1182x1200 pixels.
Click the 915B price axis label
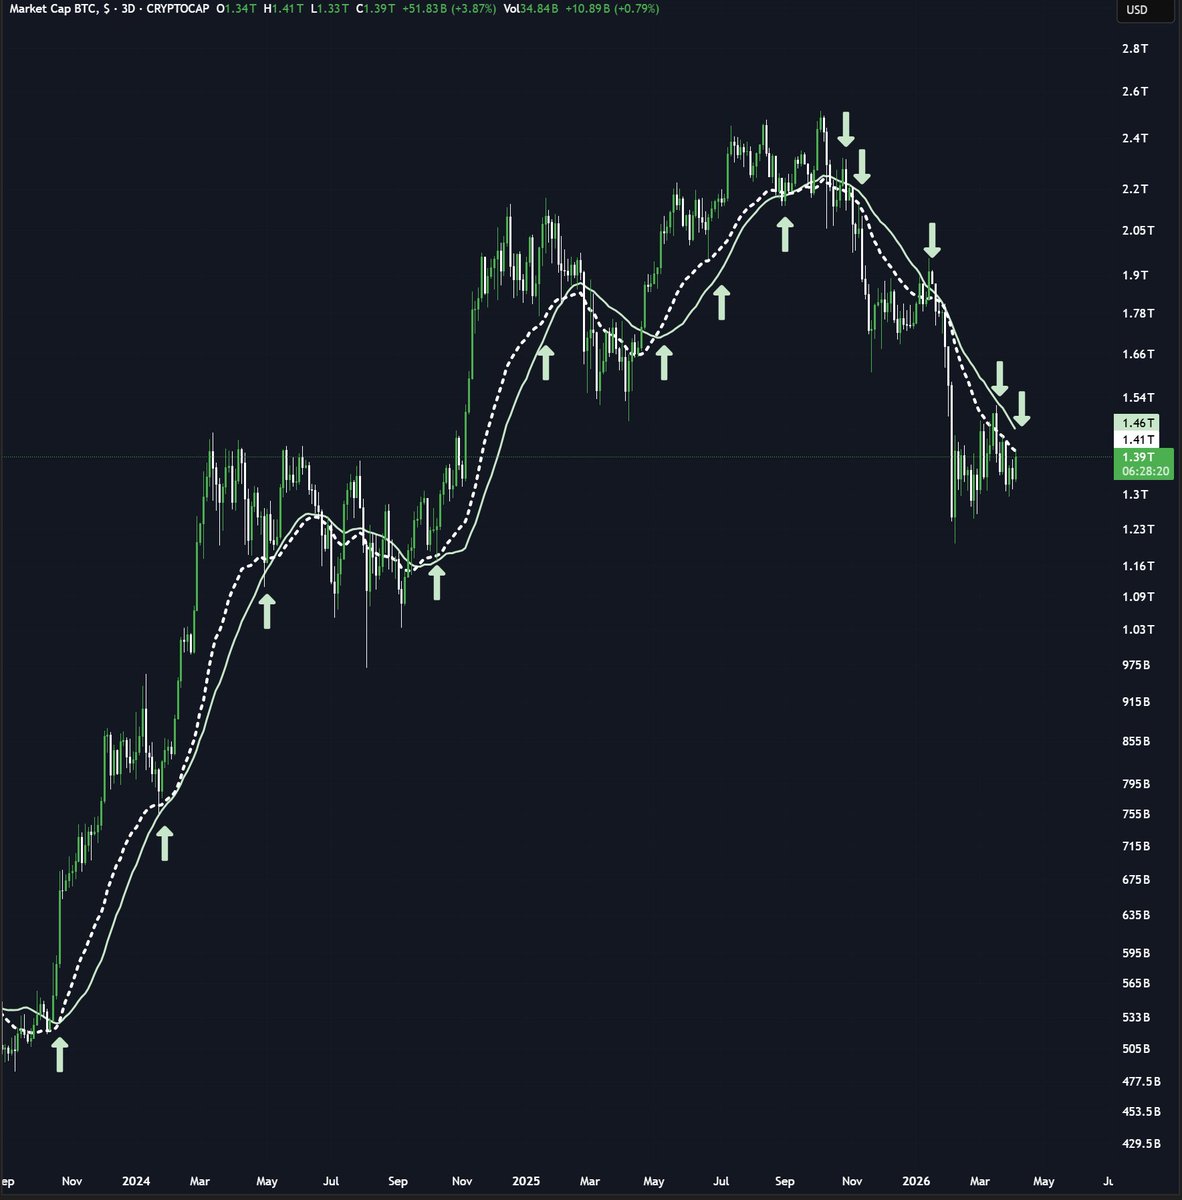[x=1136, y=702]
